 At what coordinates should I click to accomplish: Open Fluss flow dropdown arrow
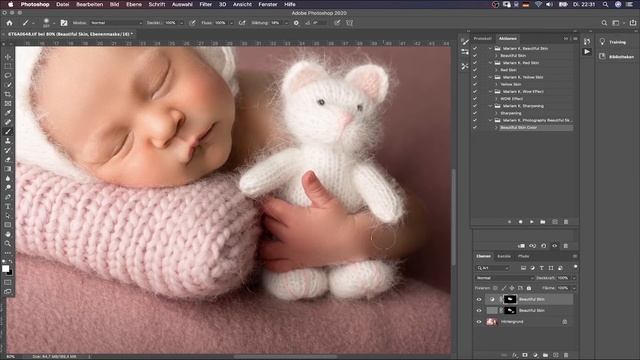coord(231,23)
